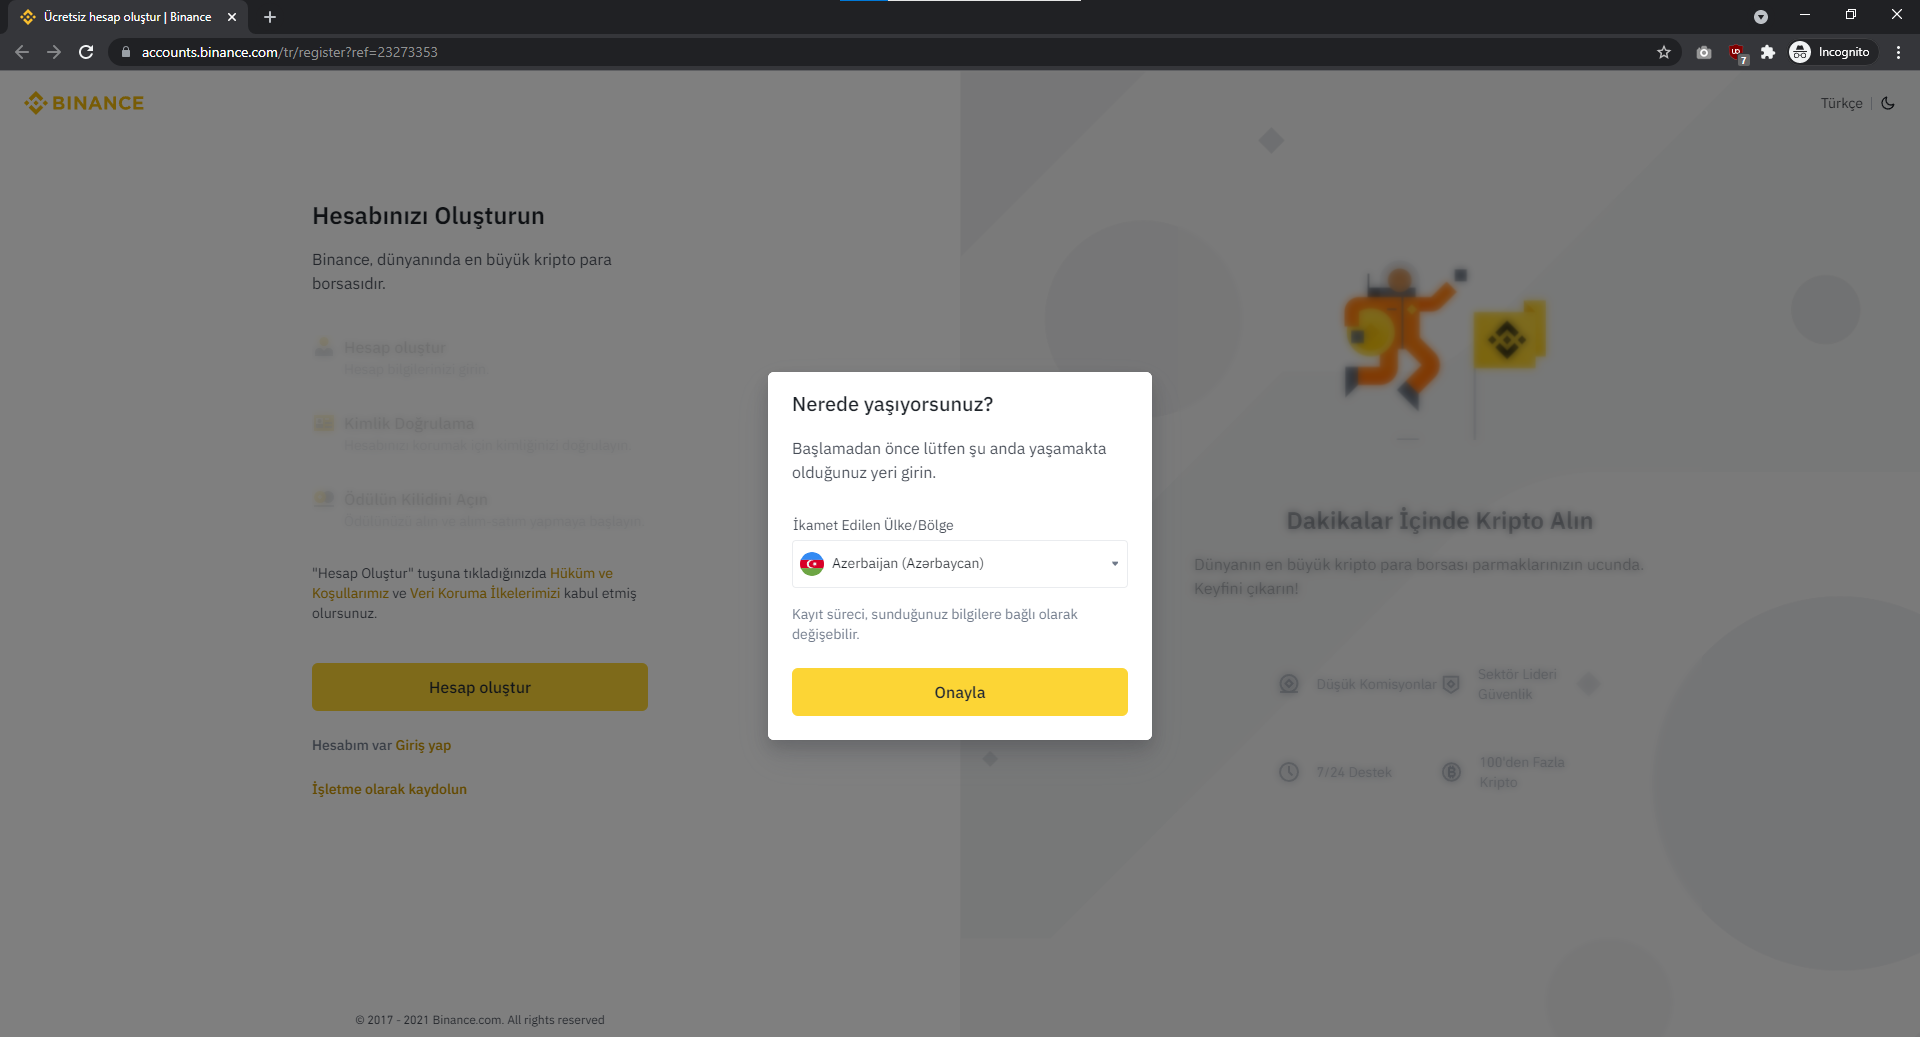Open the Extensions puzzle icon

point(1768,52)
